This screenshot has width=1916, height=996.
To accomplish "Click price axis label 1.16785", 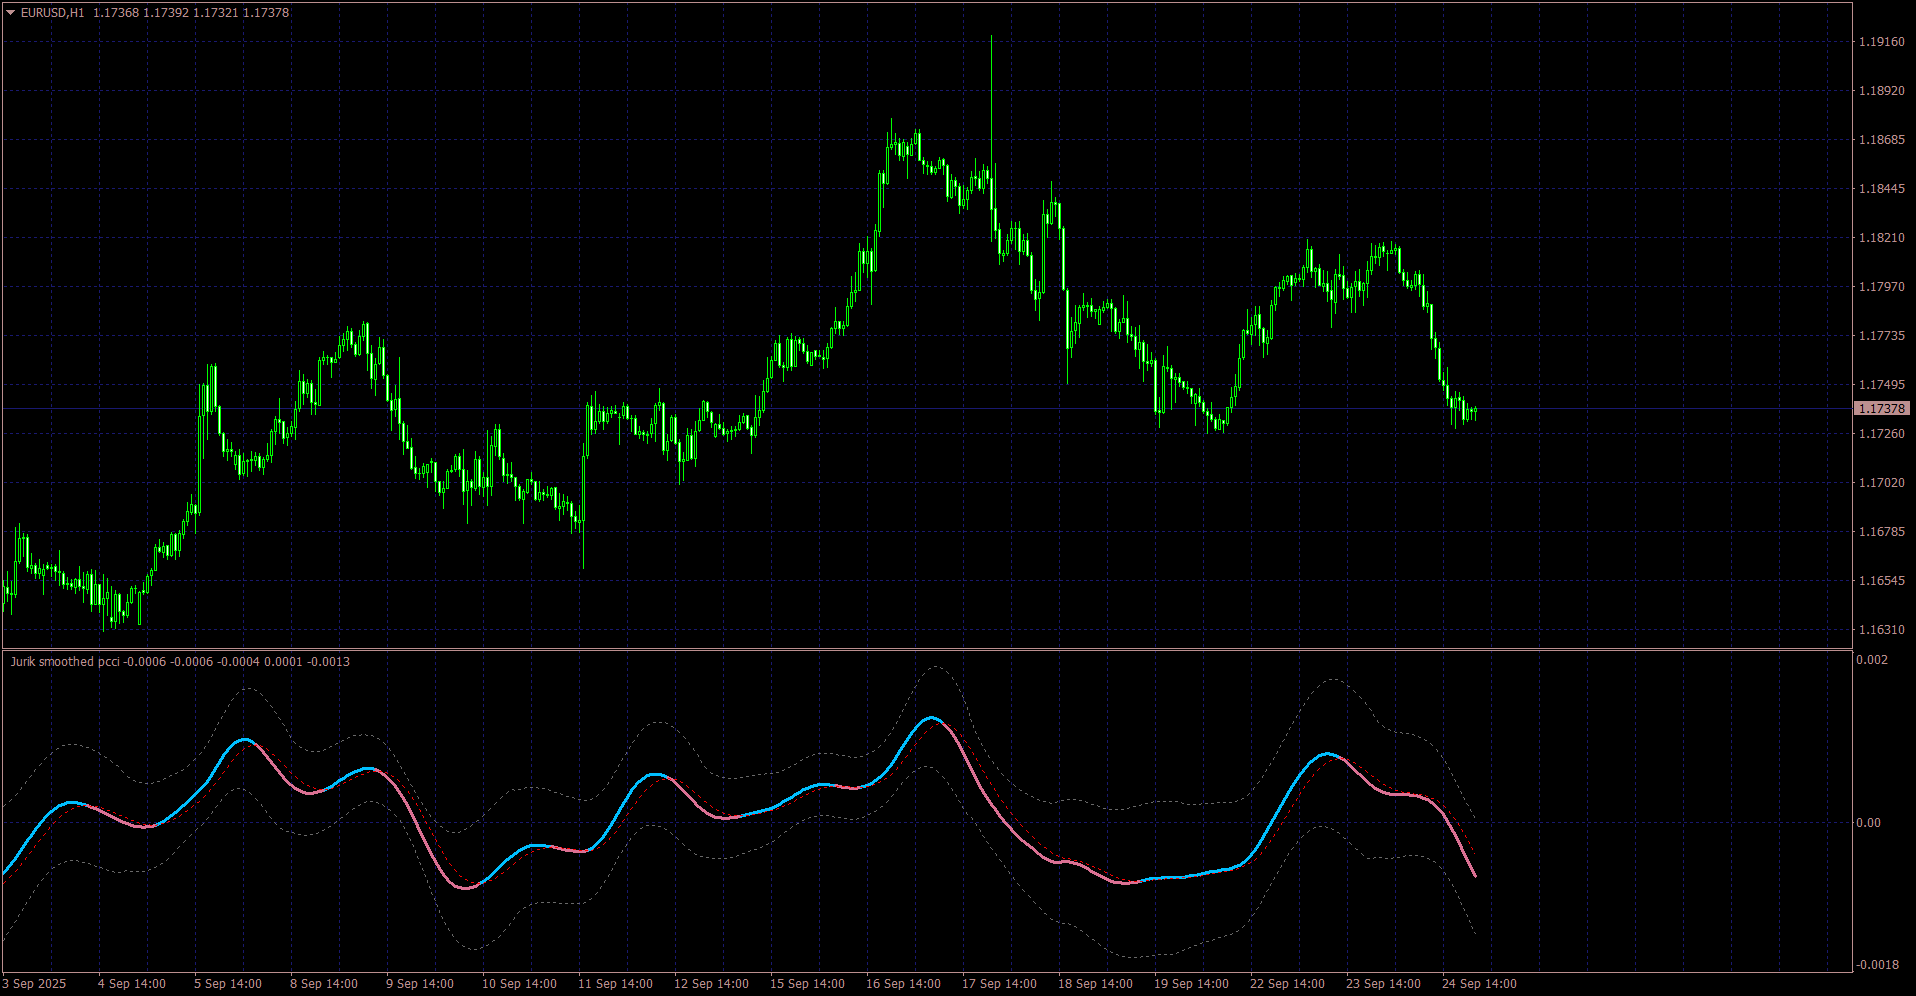I will pyautogui.click(x=1881, y=532).
